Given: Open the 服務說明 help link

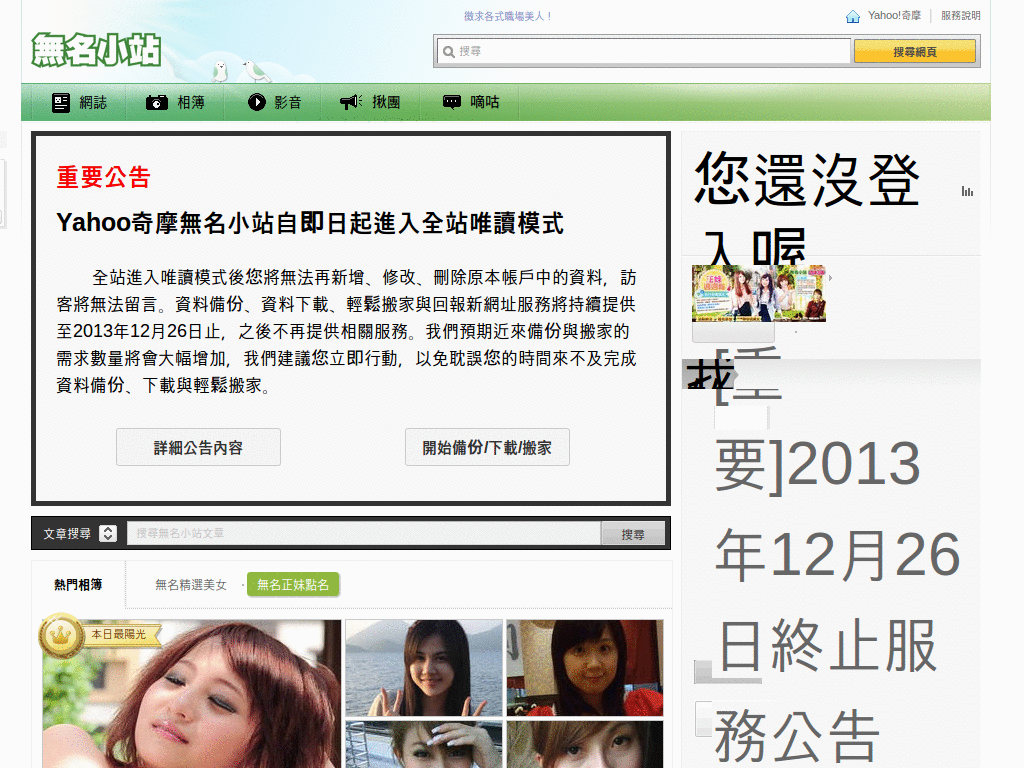Looking at the screenshot, I should [960, 16].
